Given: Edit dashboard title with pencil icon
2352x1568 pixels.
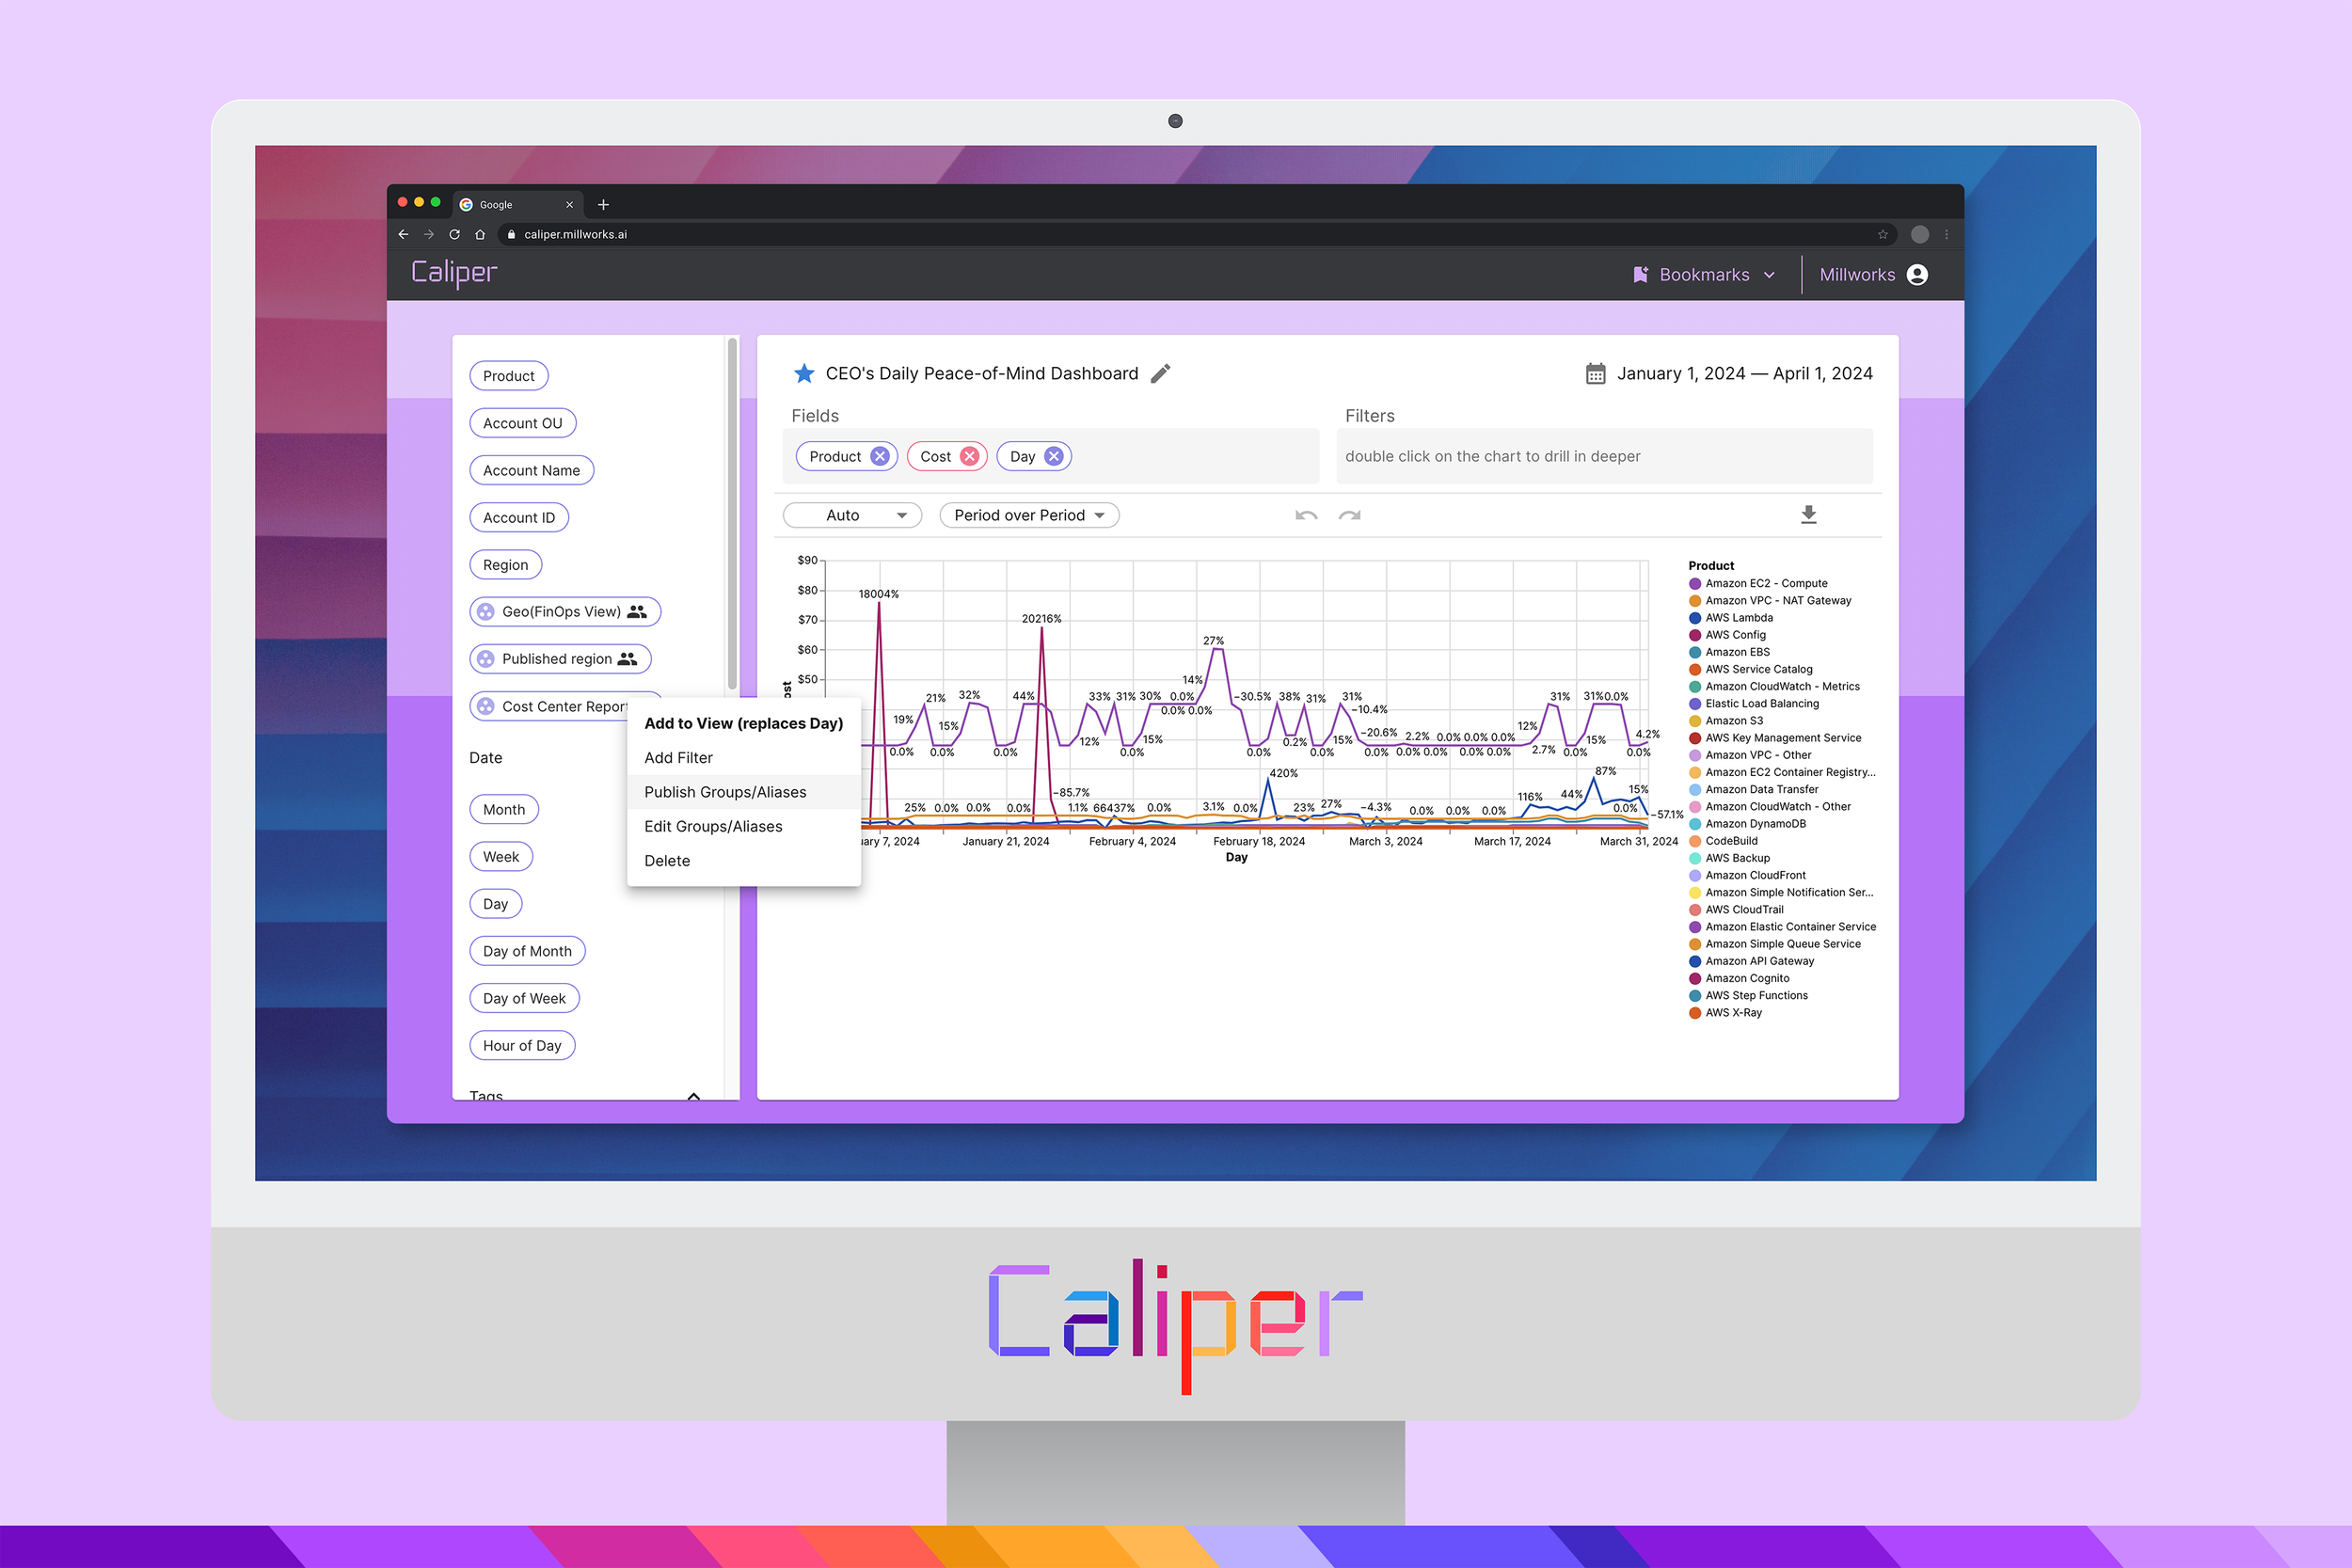Looking at the screenshot, I should tap(1160, 374).
